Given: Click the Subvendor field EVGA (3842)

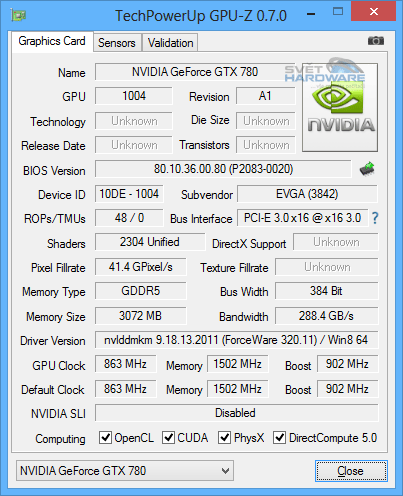Looking at the screenshot, I should pos(307,194).
